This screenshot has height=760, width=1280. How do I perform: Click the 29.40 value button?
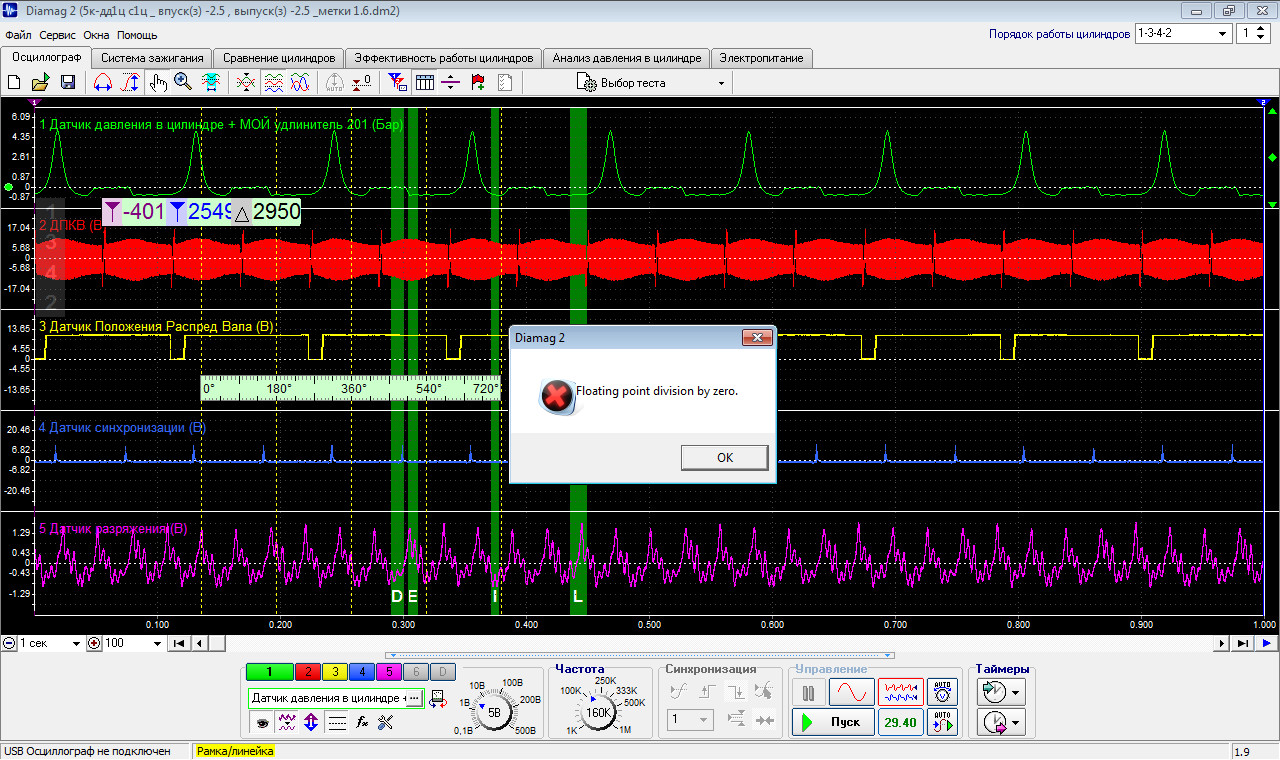click(x=900, y=721)
